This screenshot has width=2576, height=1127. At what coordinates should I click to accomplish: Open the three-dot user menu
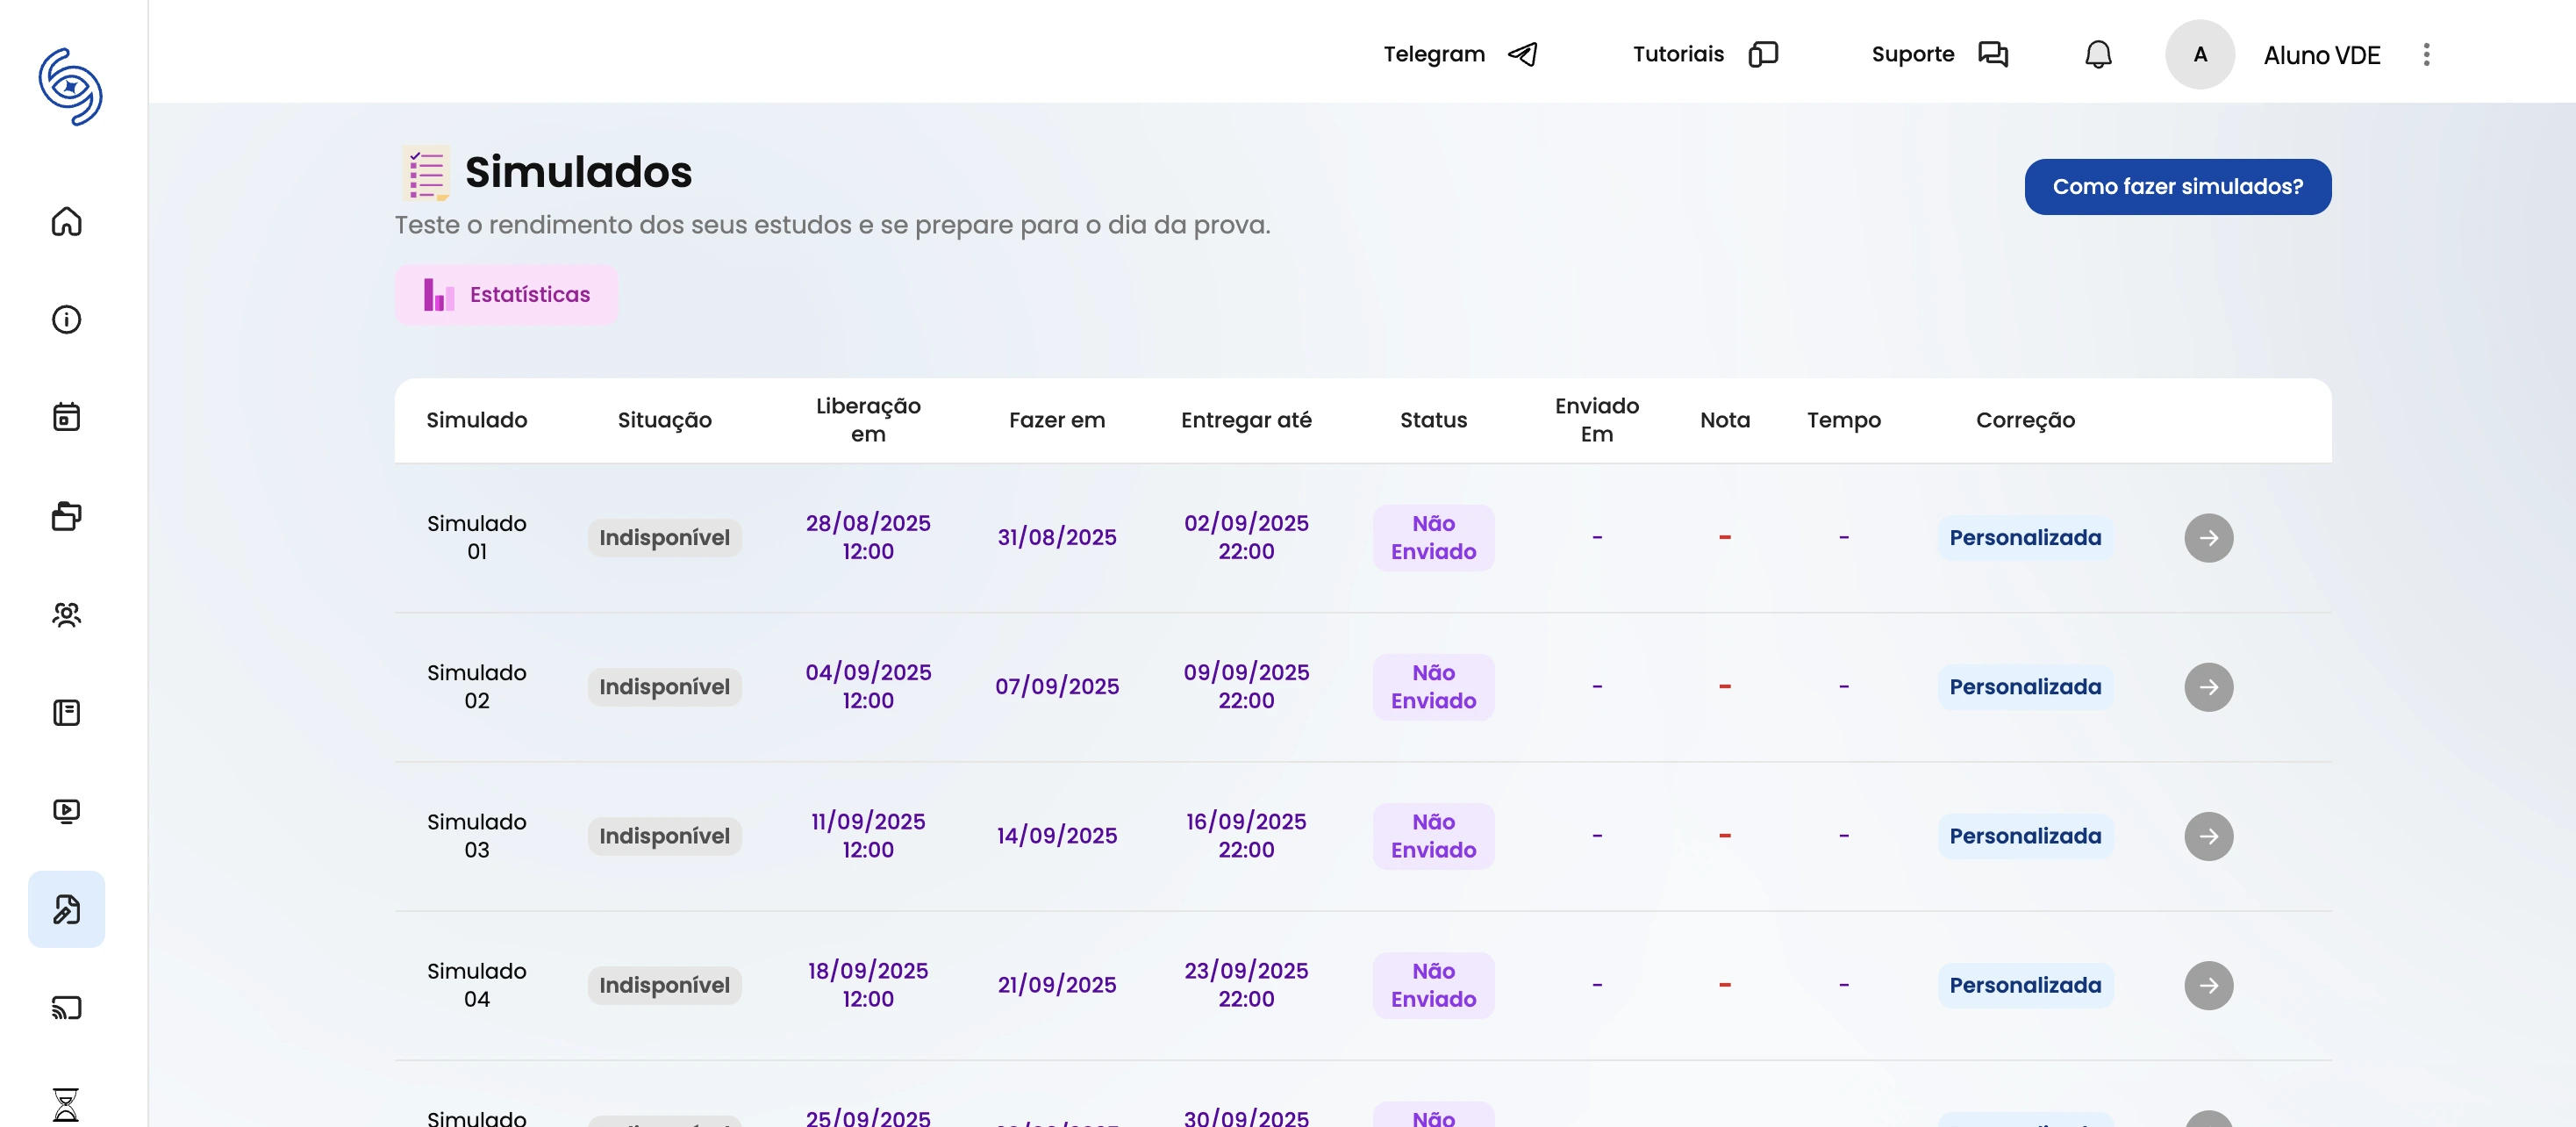2426,54
